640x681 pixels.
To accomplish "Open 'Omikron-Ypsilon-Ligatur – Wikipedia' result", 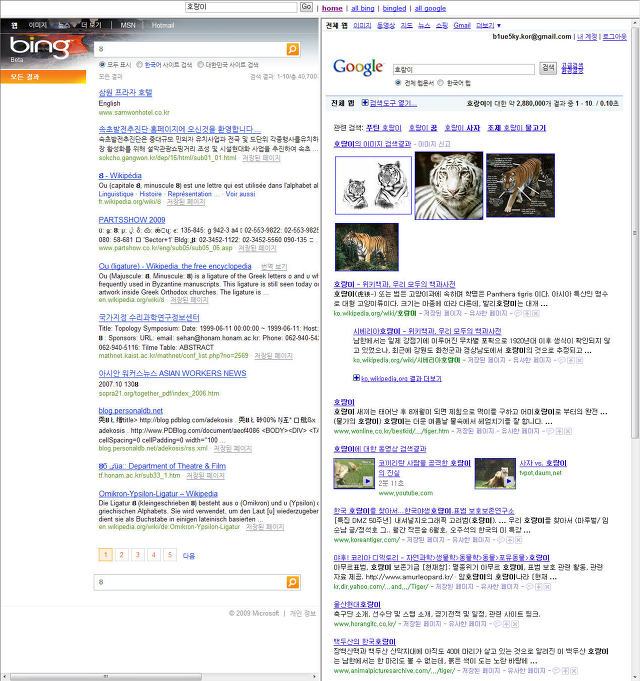I will point(158,494).
